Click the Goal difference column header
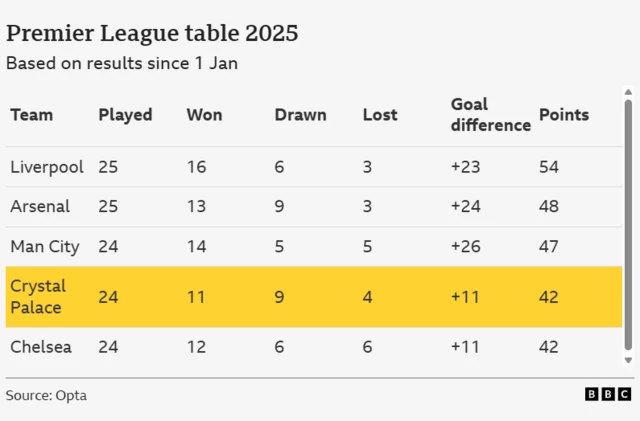The height and width of the screenshot is (421, 640). pyautogui.click(x=490, y=115)
